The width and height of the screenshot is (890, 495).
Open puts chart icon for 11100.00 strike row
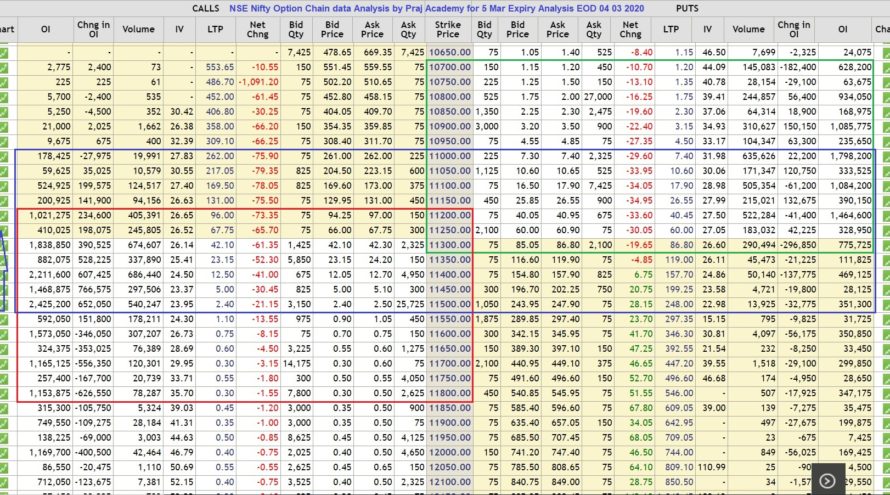click(886, 186)
